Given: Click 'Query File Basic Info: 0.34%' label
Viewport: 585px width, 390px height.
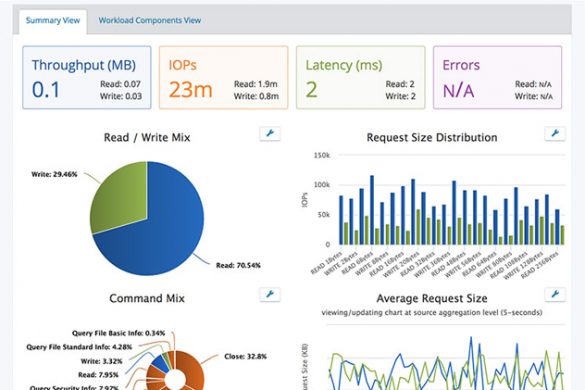Looking at the screenshot, I should pos(118,333).
